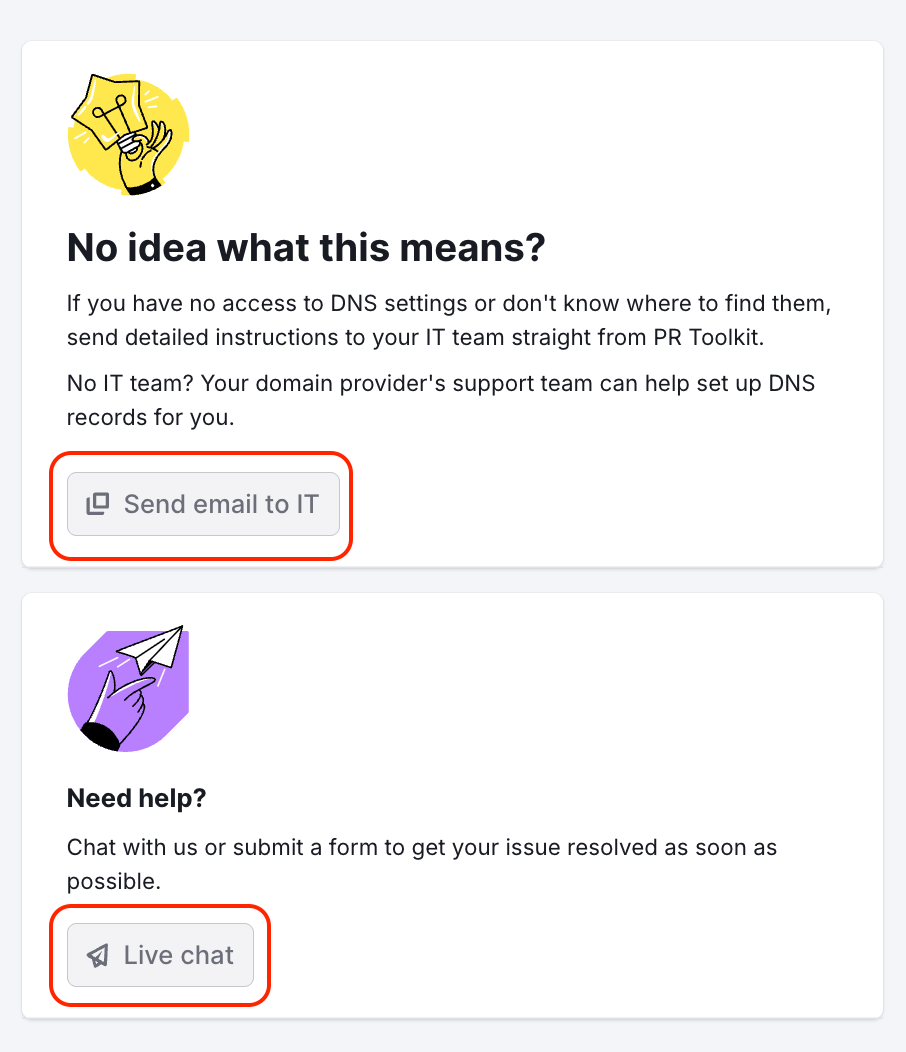Open Live chat support

pyautogui.click(x=160, y=955)
